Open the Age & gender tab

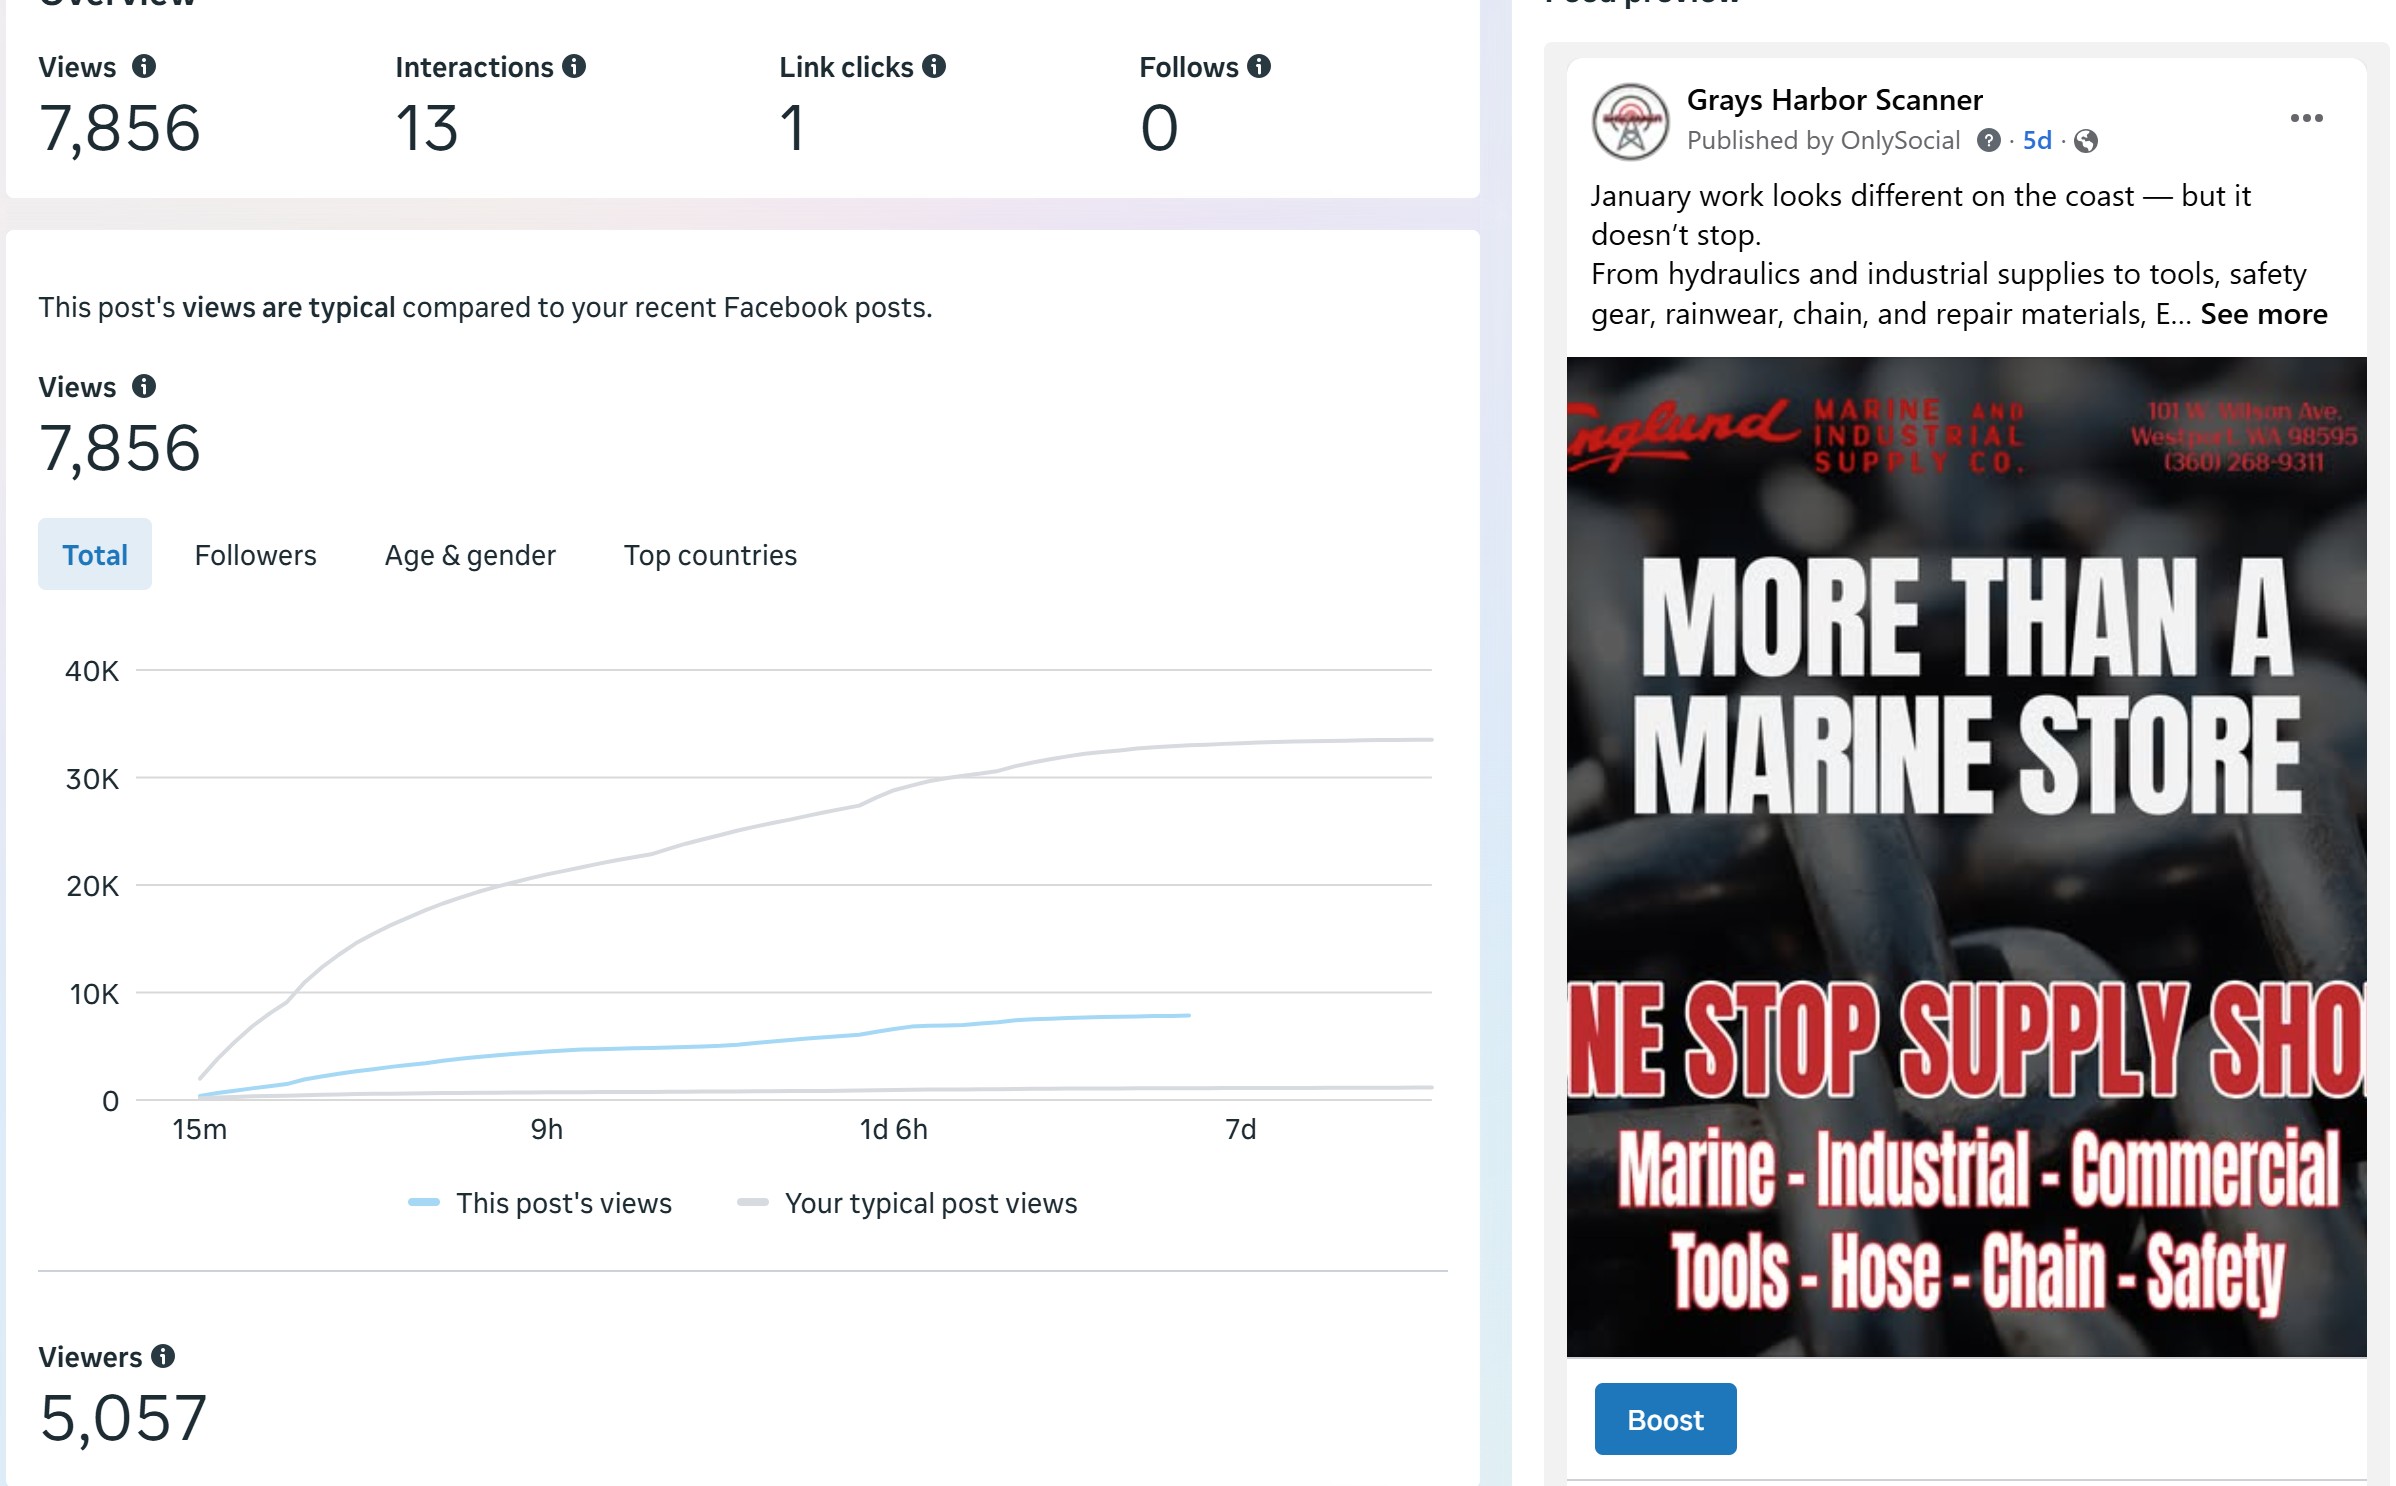(470, 555)
